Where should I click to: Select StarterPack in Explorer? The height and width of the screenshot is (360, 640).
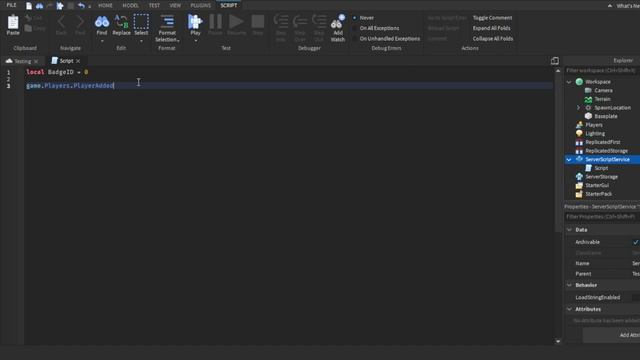coord(598,194)
